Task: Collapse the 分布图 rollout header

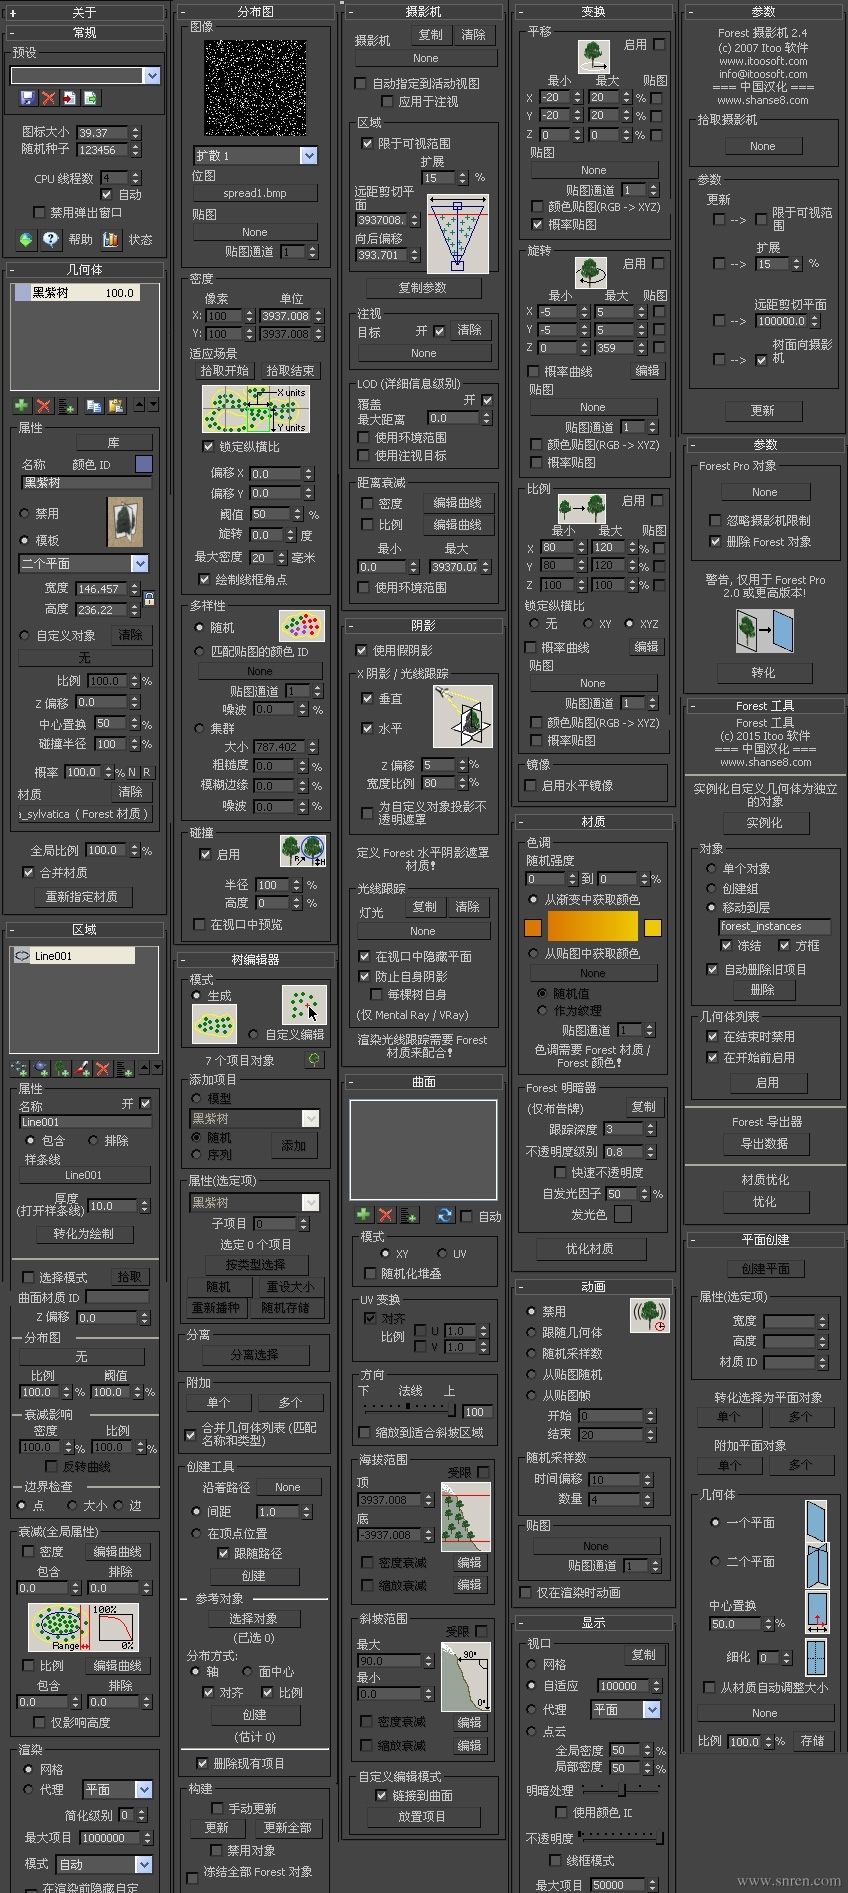Action: 255,11
